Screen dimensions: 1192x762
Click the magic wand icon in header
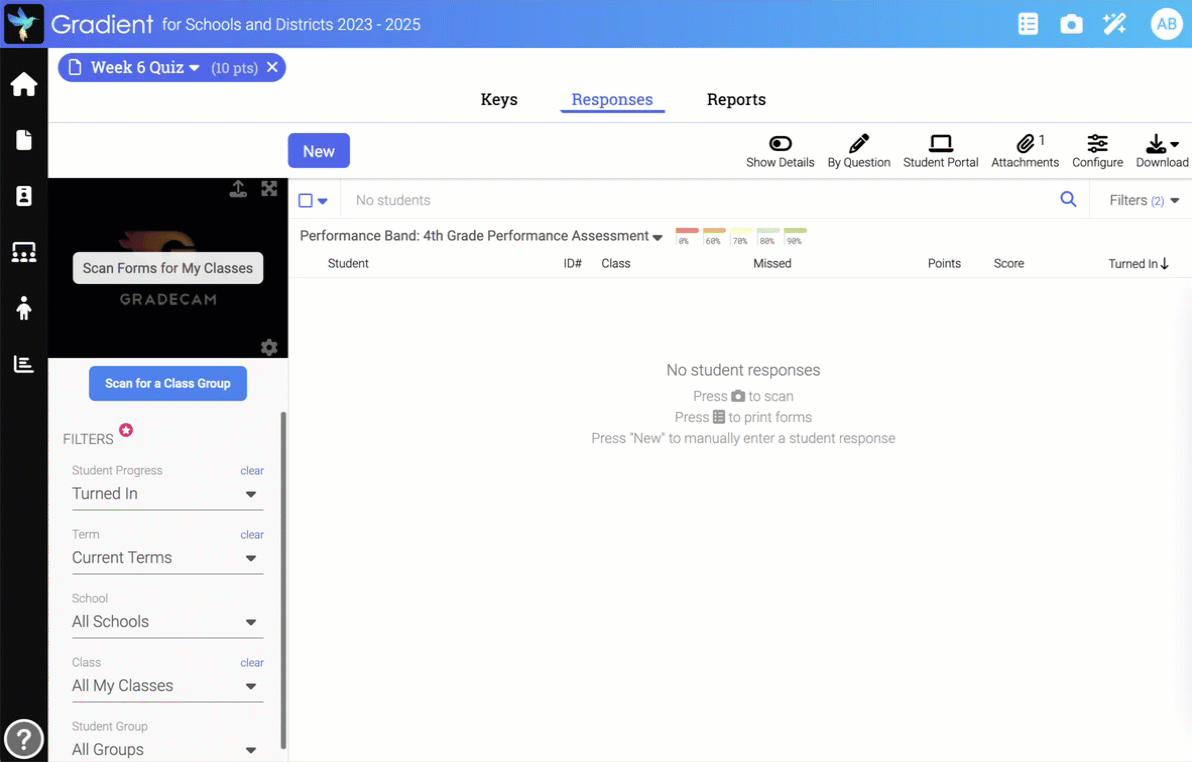pos(1114,24)
